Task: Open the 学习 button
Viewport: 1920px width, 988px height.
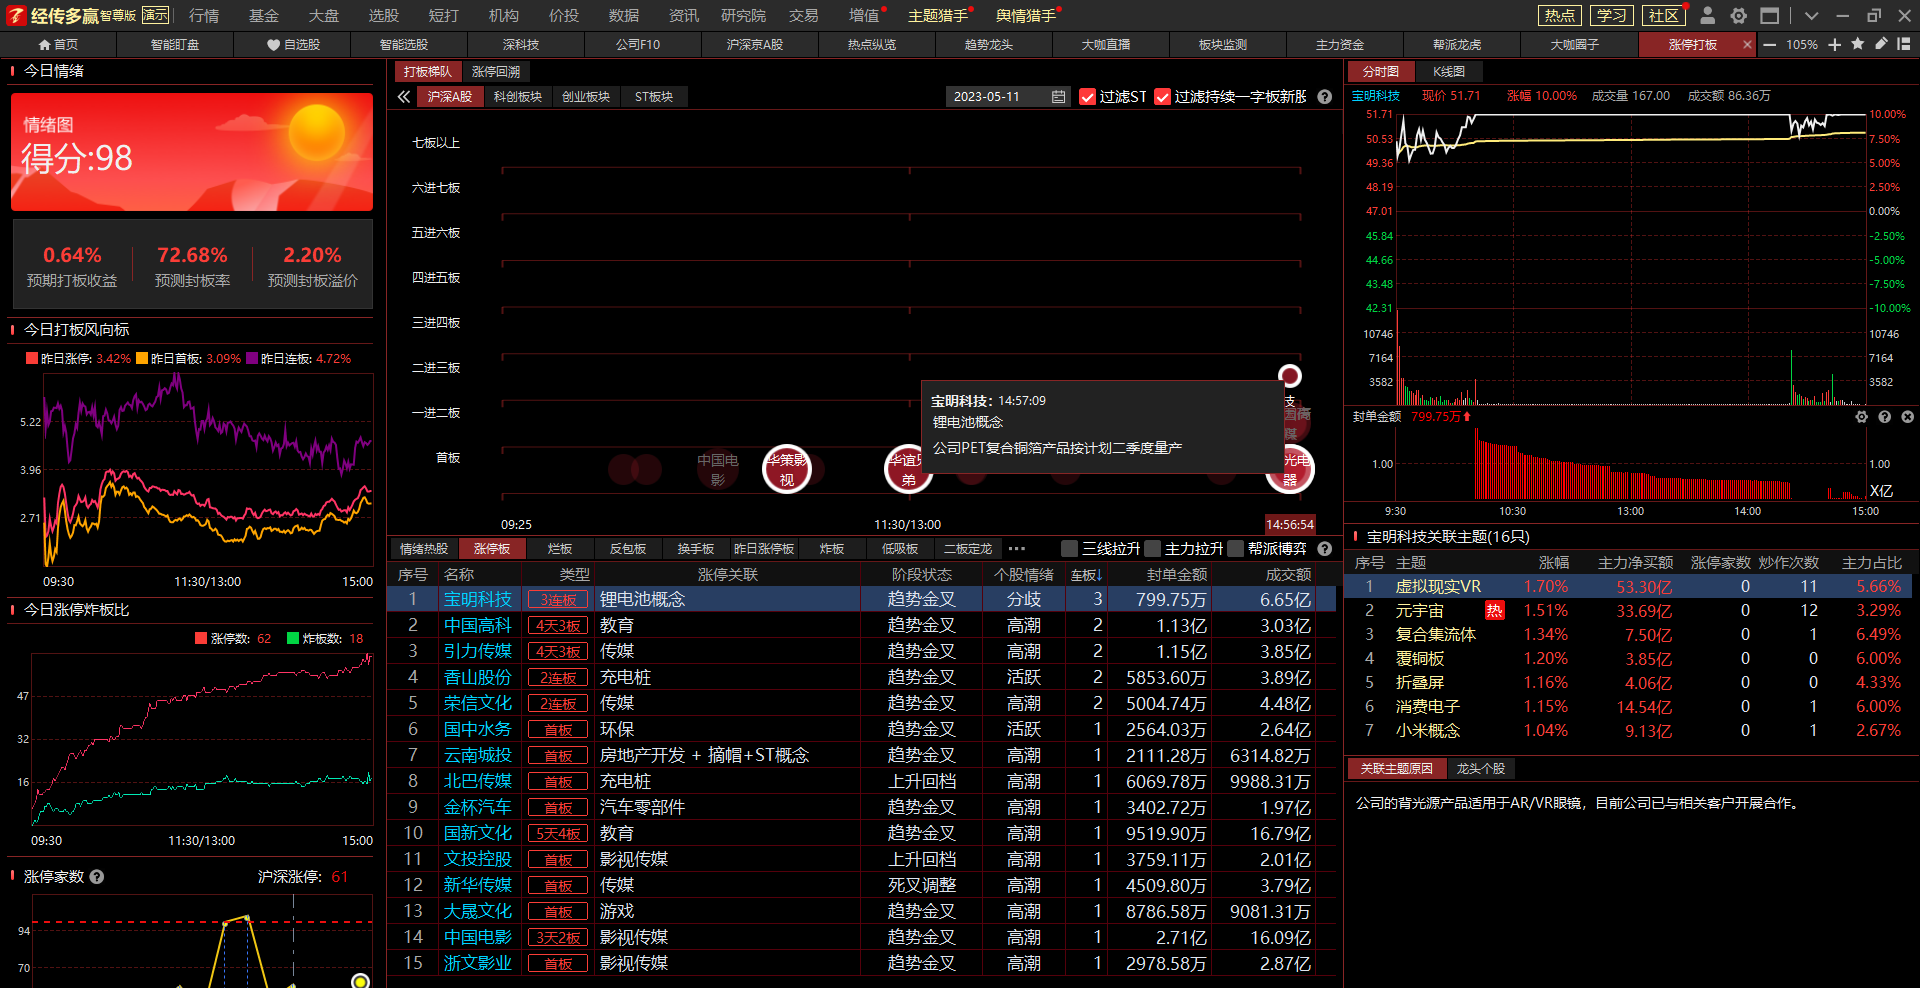Action: [1611, 15]
